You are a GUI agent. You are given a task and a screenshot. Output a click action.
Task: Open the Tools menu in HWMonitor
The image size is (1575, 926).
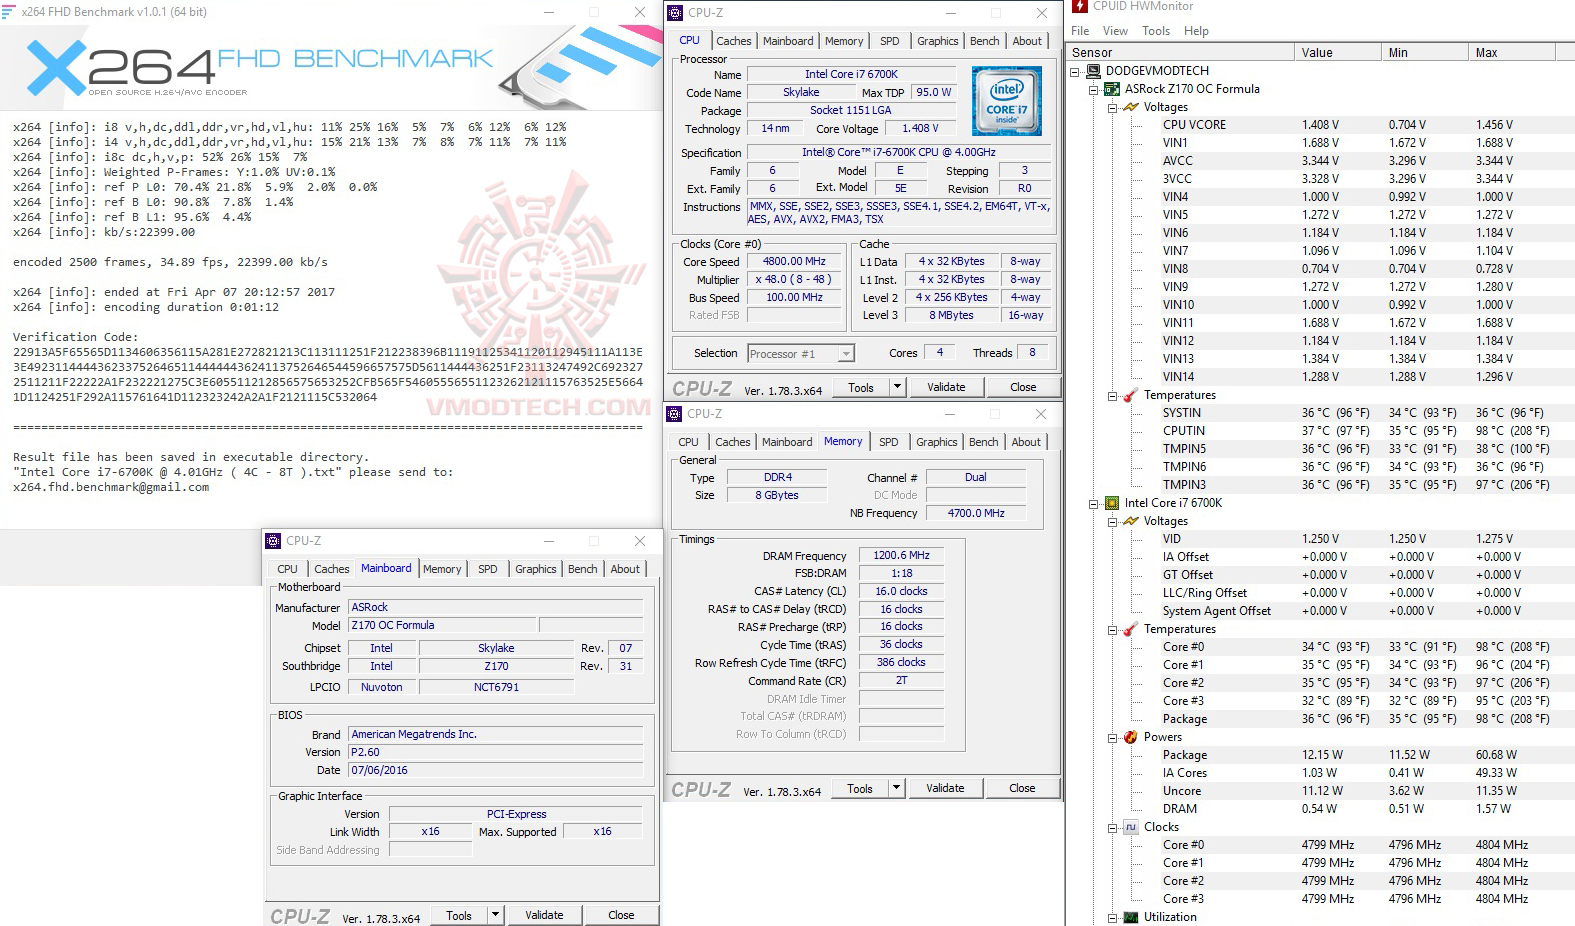(1156, 31)
